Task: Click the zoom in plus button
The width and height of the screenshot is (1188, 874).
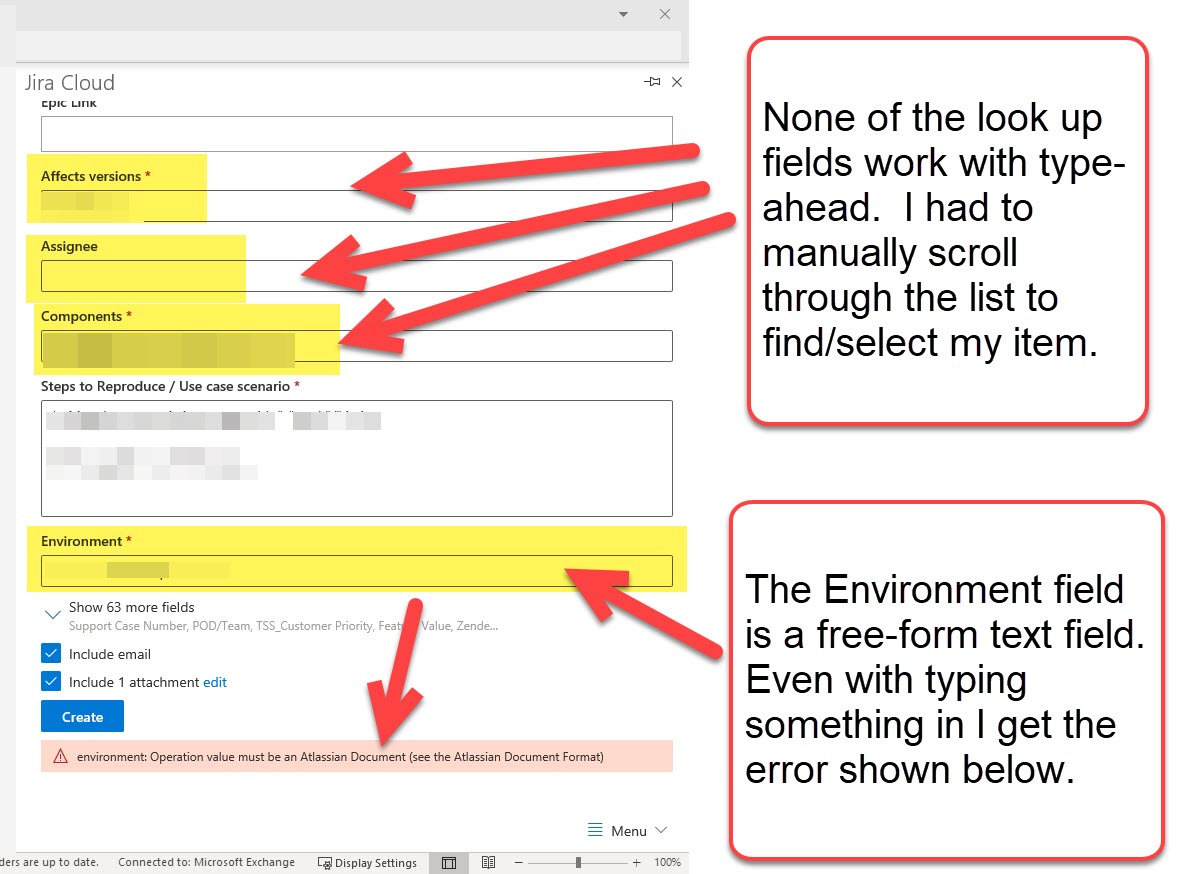Action: coord(636,863)
